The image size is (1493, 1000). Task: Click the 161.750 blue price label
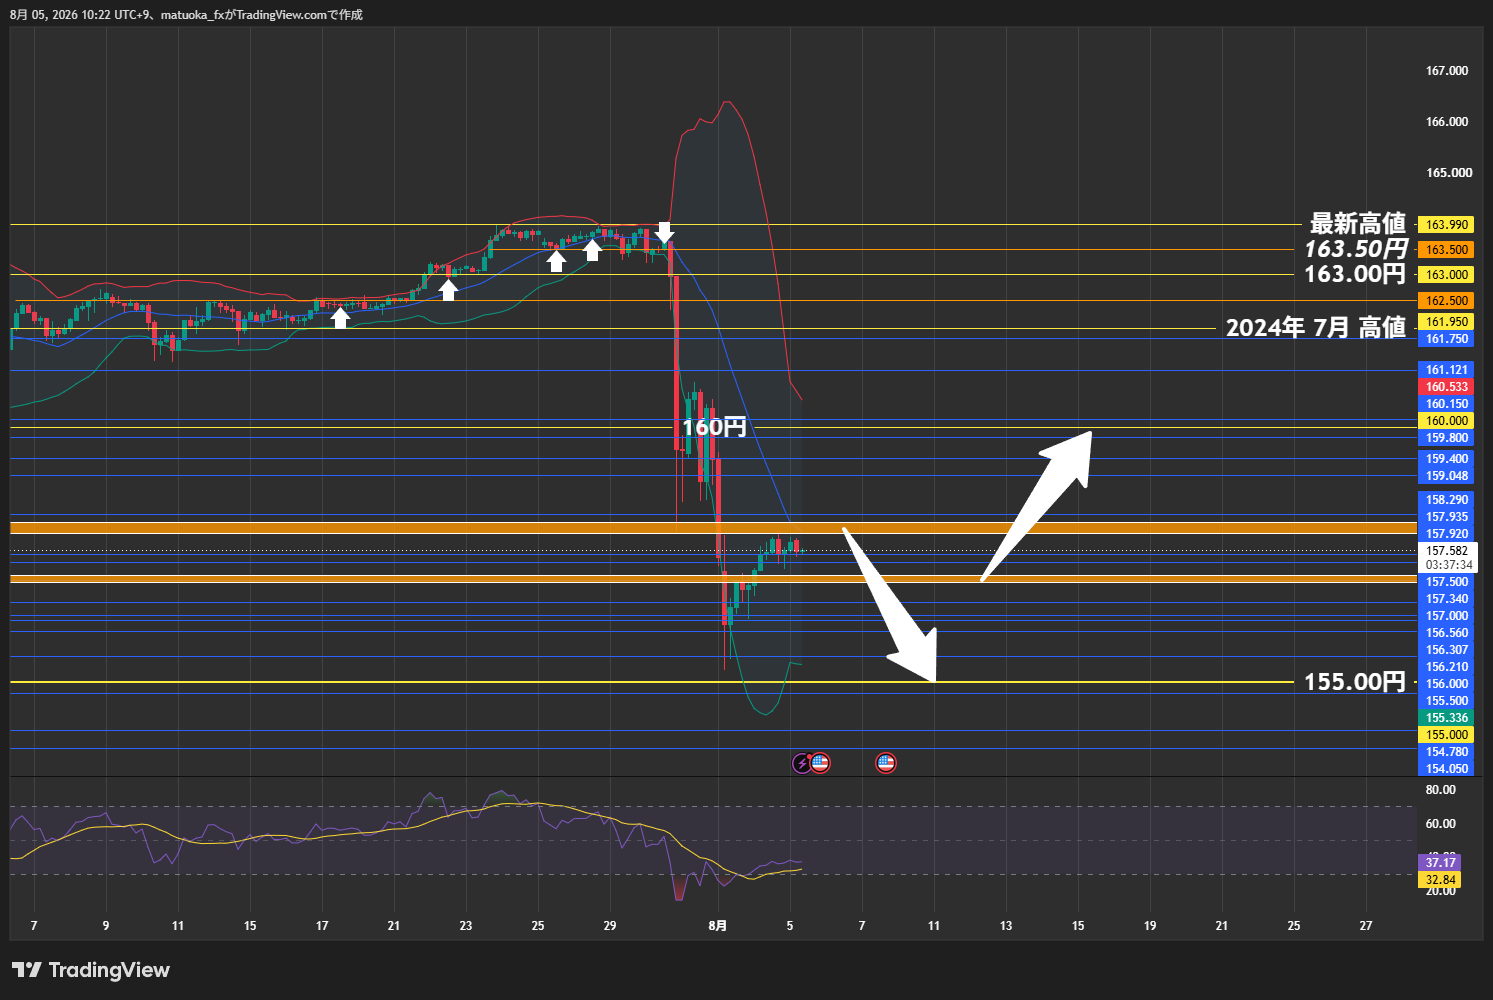coord(1446,339)
